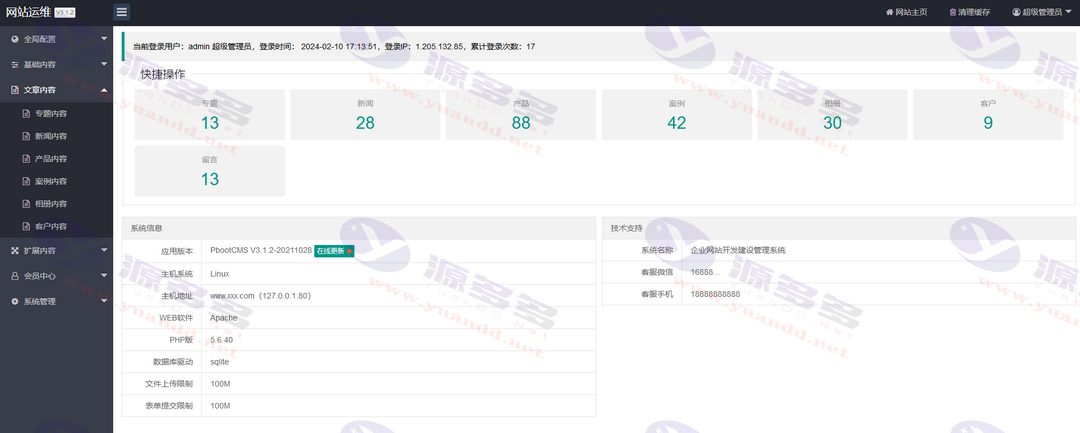This screenshot has width=1080, height=433.
Task: Click the WEB软件 value Apache
Action: [x=224, y=317]
